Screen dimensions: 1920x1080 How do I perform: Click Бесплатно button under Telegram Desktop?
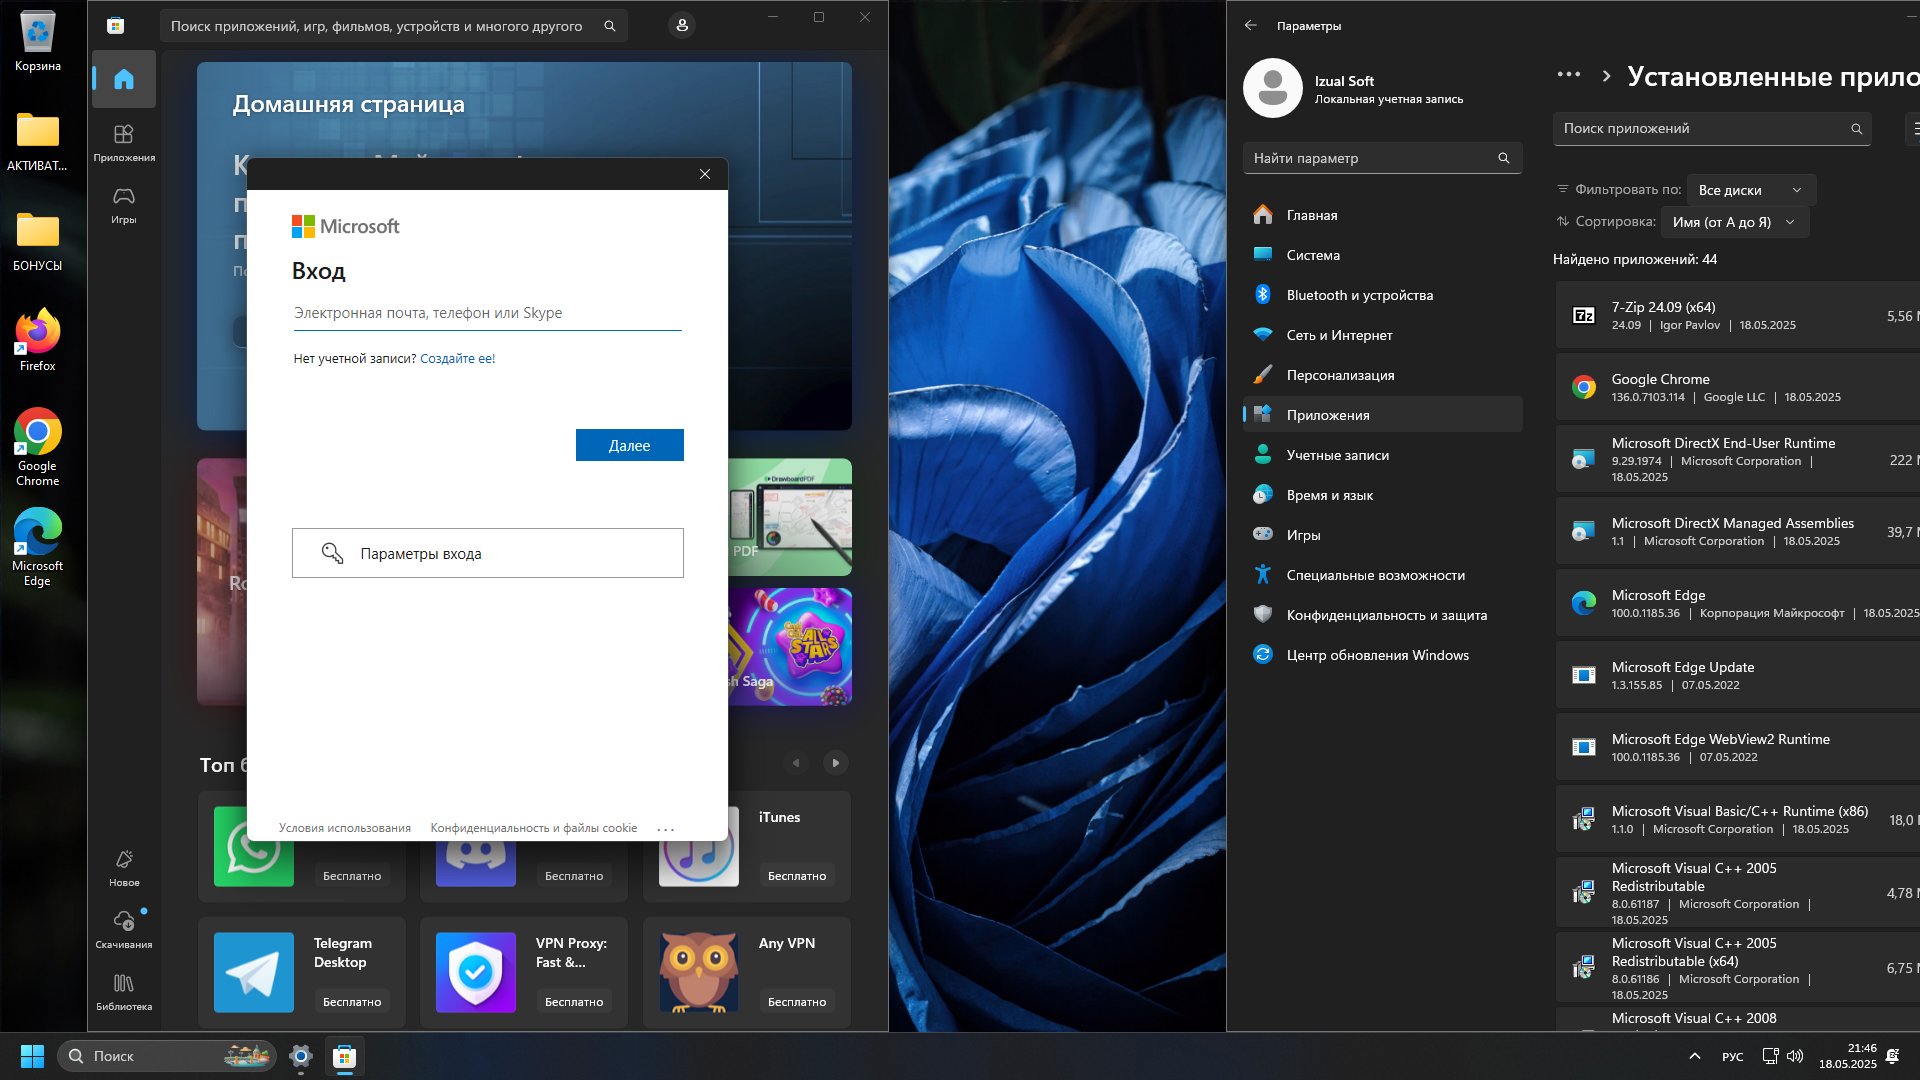[x=352, y=1002]
